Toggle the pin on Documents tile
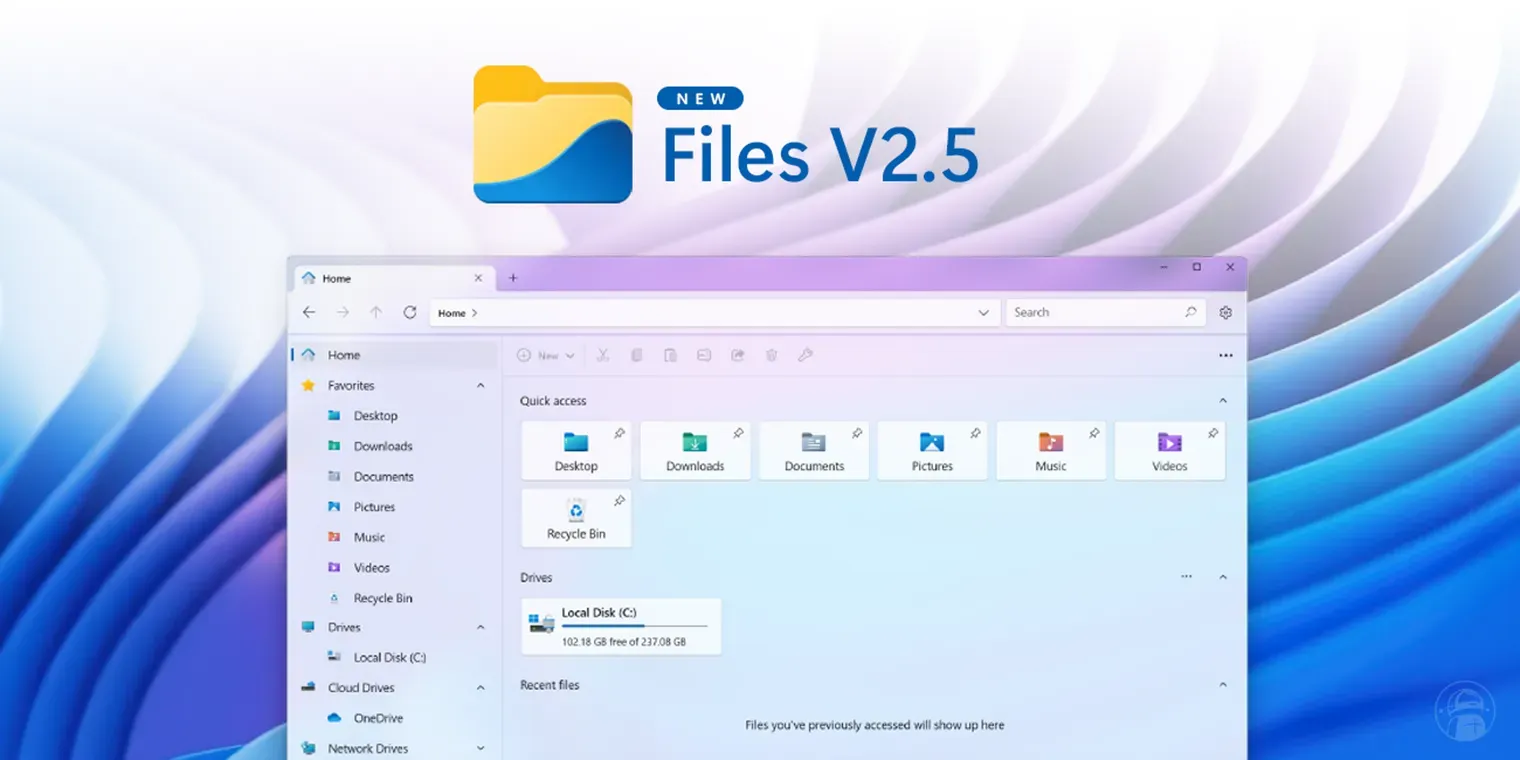This screenshot has width=1520, height=760. 857,433
